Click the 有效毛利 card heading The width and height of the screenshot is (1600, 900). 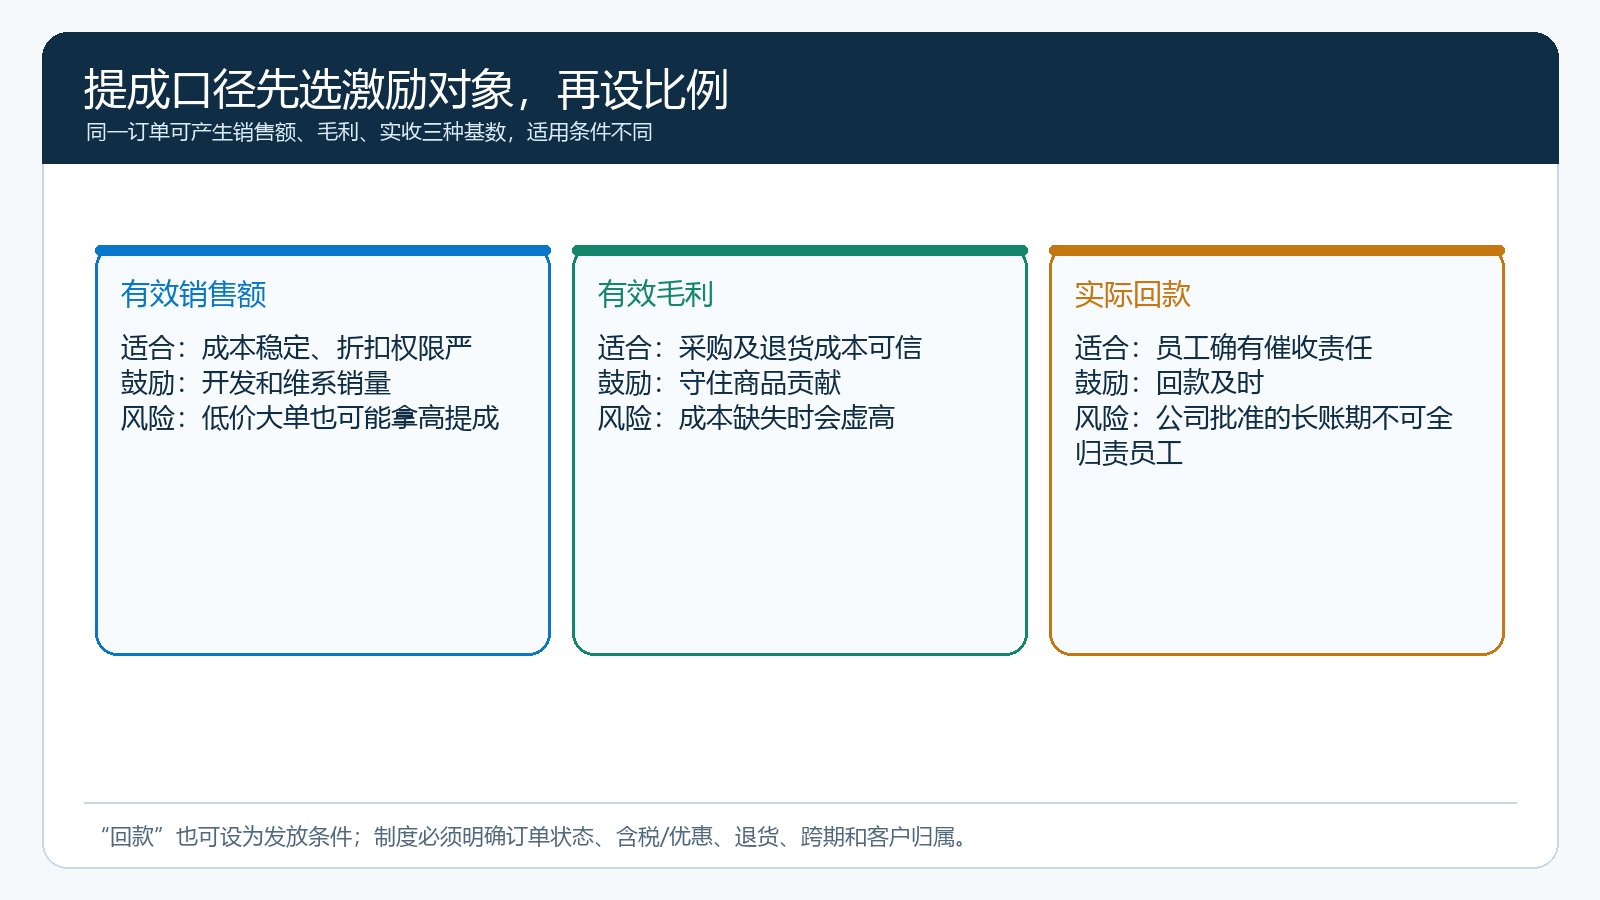click(x=656, y=294)
